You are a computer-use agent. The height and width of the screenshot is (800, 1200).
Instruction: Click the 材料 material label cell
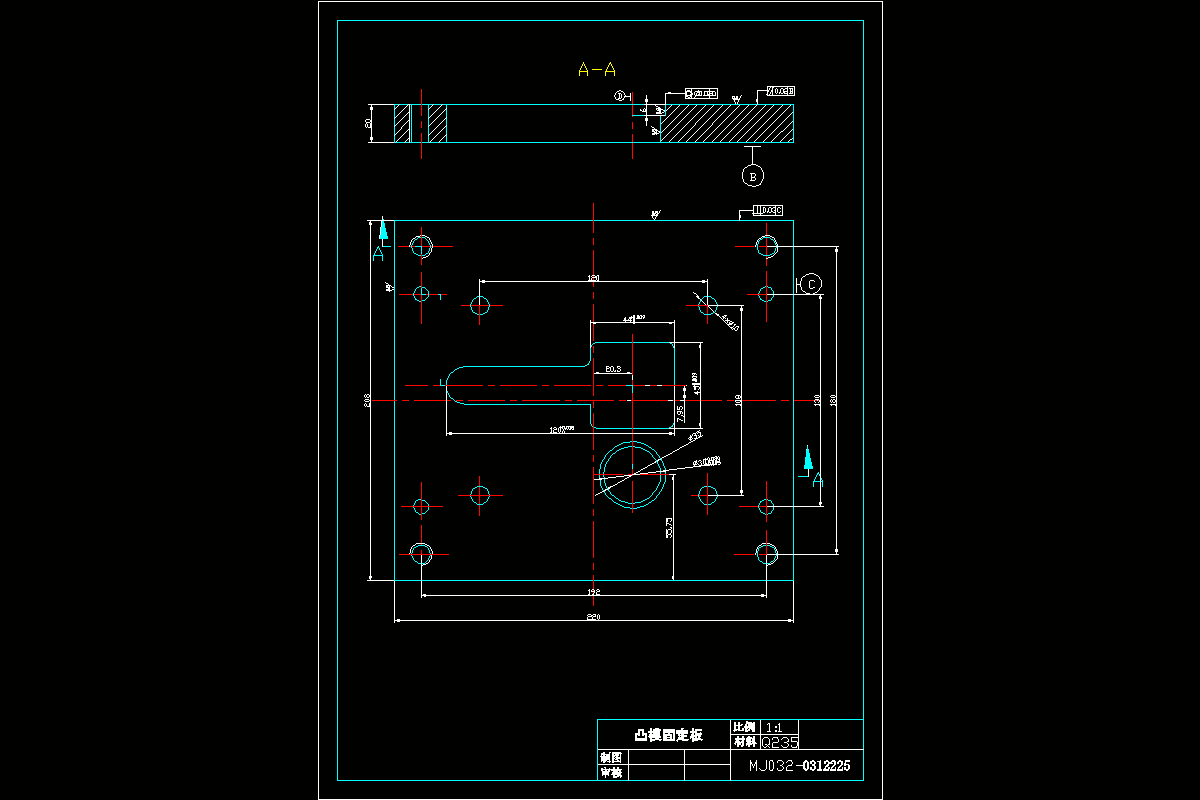pyautogui.click(x=744, y=742)
